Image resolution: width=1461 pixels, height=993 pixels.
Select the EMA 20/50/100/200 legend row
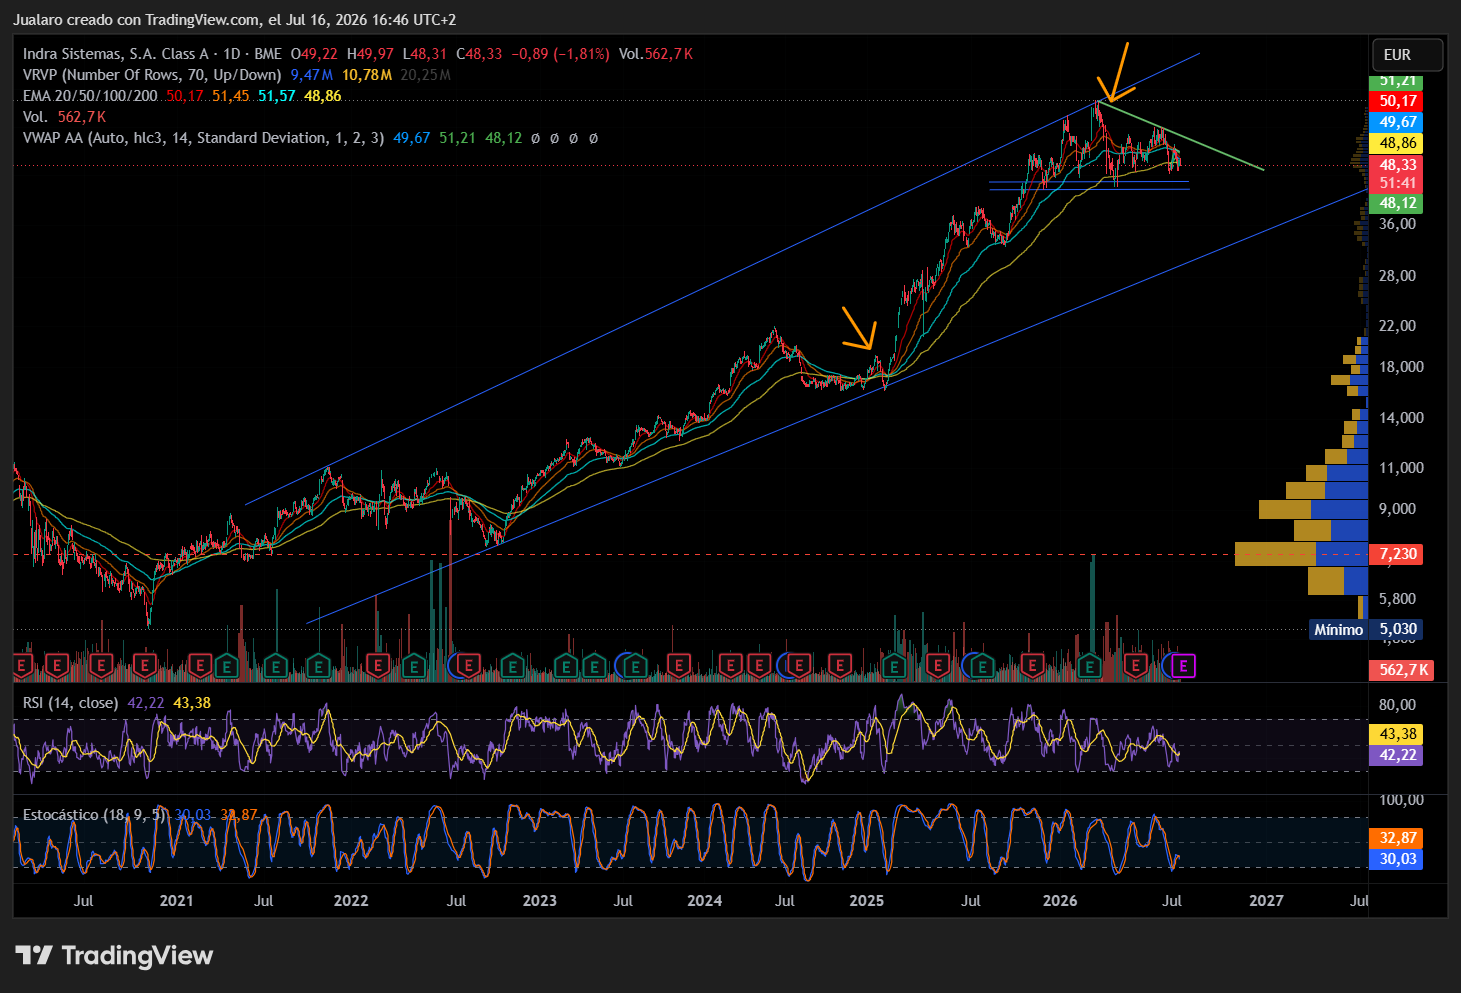click(182, 96)
